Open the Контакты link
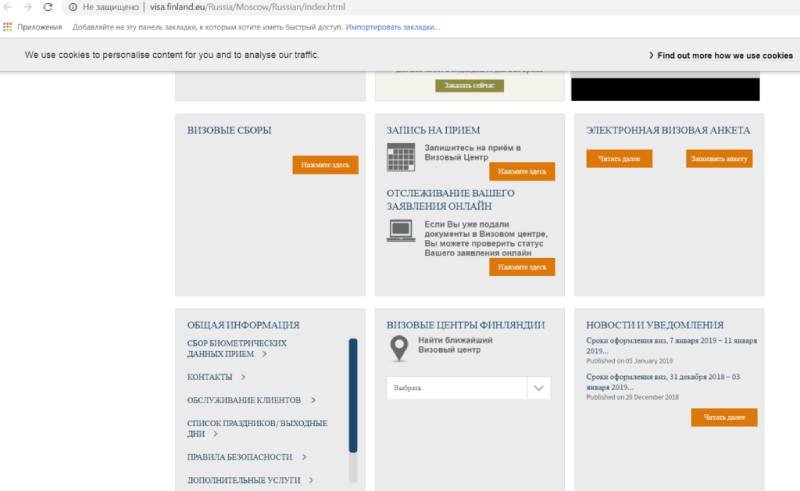Viewport: 800px width, 491px height. (x=210, y=377)
